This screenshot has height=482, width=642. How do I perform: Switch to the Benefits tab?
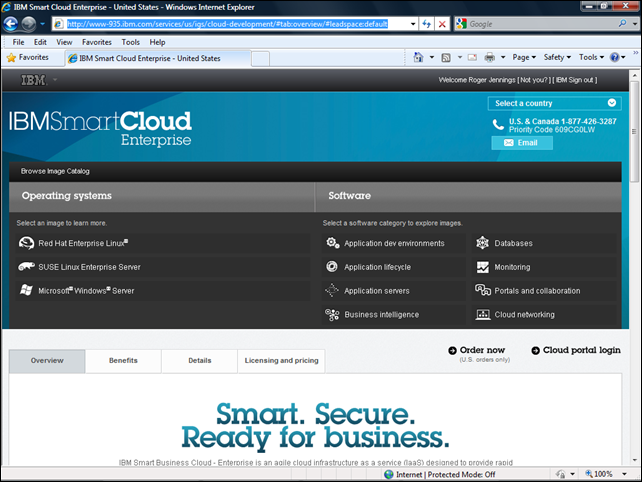[123, 361]
